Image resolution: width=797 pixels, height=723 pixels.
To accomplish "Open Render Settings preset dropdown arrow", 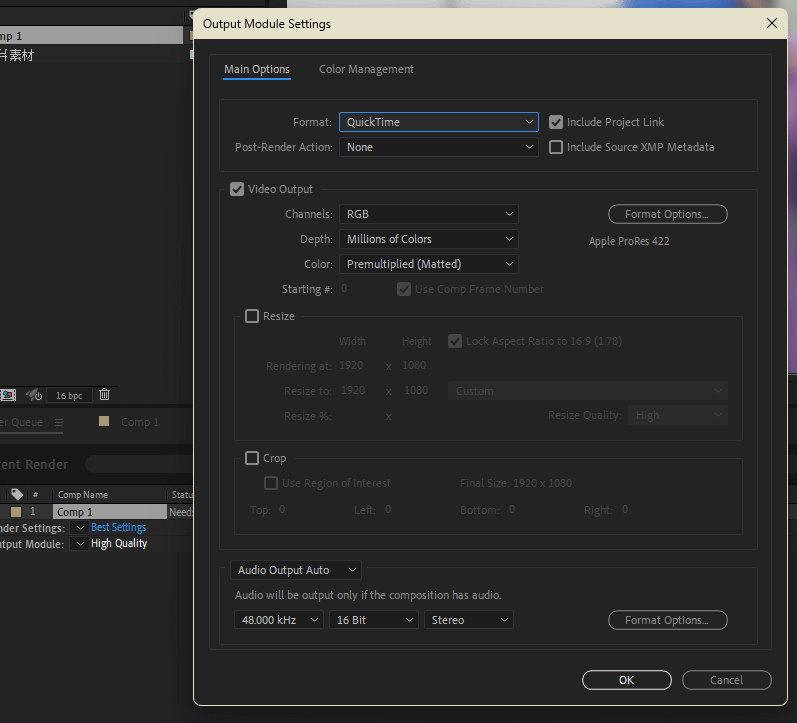I will (x=80, y=528).
